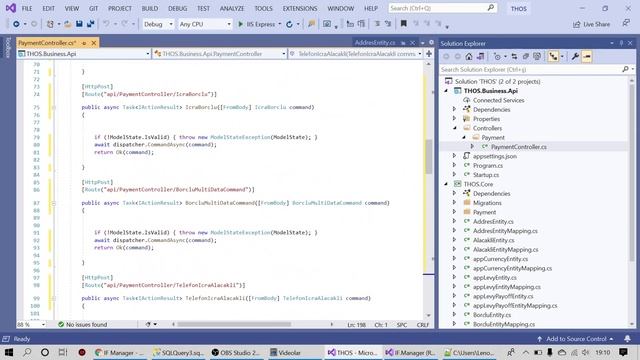This screenshot has width=640, height=360.
Task: Toggle pin on the AddresEntity.cs preview tab
Action: click(x=403, y=42)
